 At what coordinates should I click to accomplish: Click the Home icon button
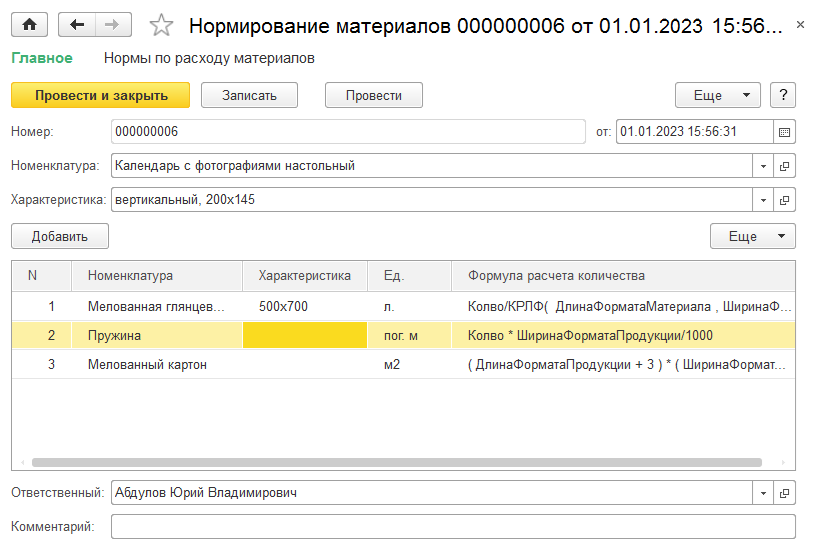click(29, 25)
